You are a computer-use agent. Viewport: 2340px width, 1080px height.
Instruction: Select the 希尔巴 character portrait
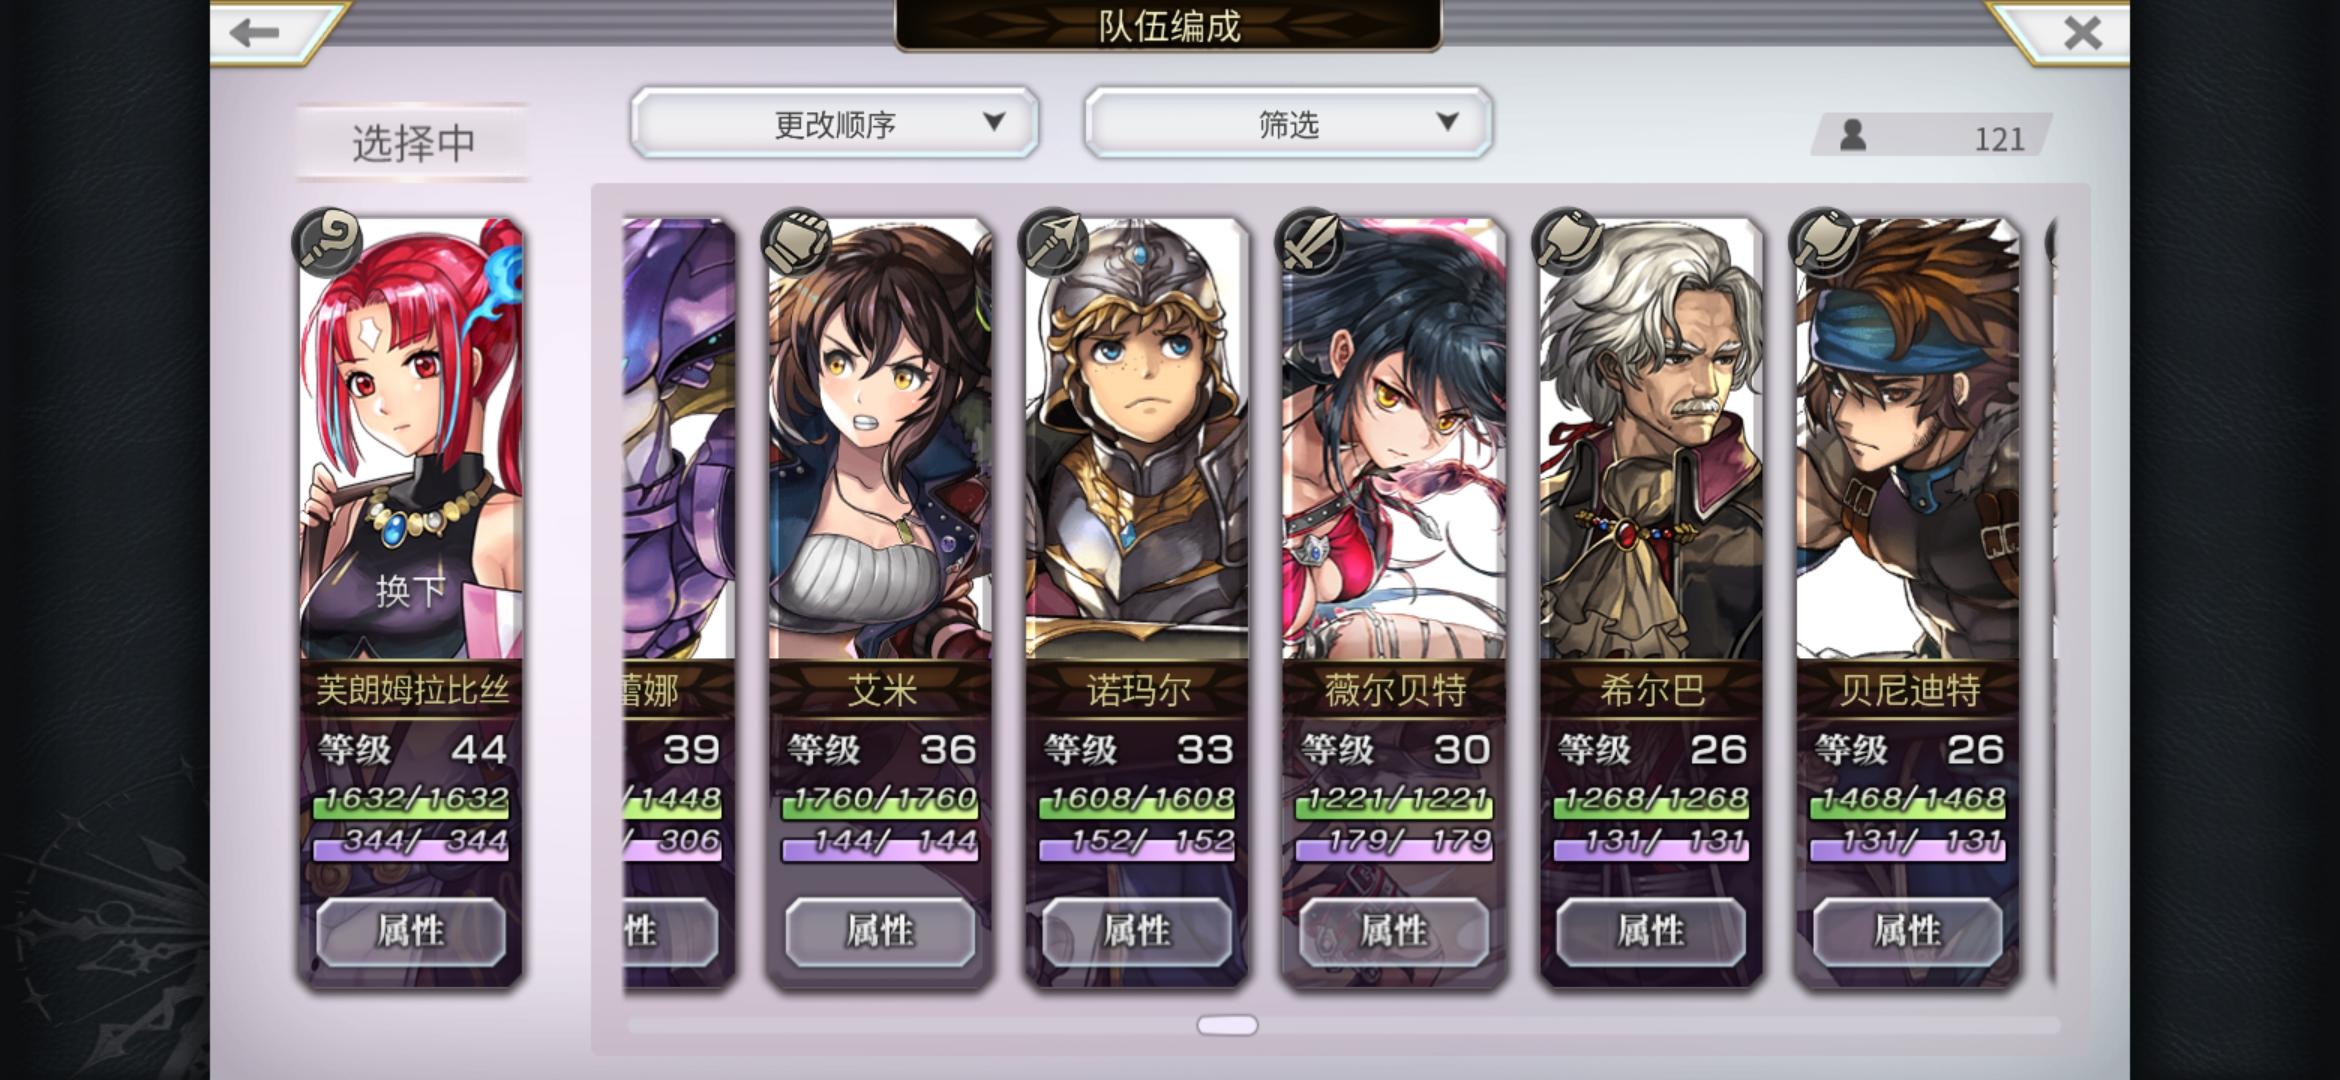pyautogui.click(x=1651, y=440)
